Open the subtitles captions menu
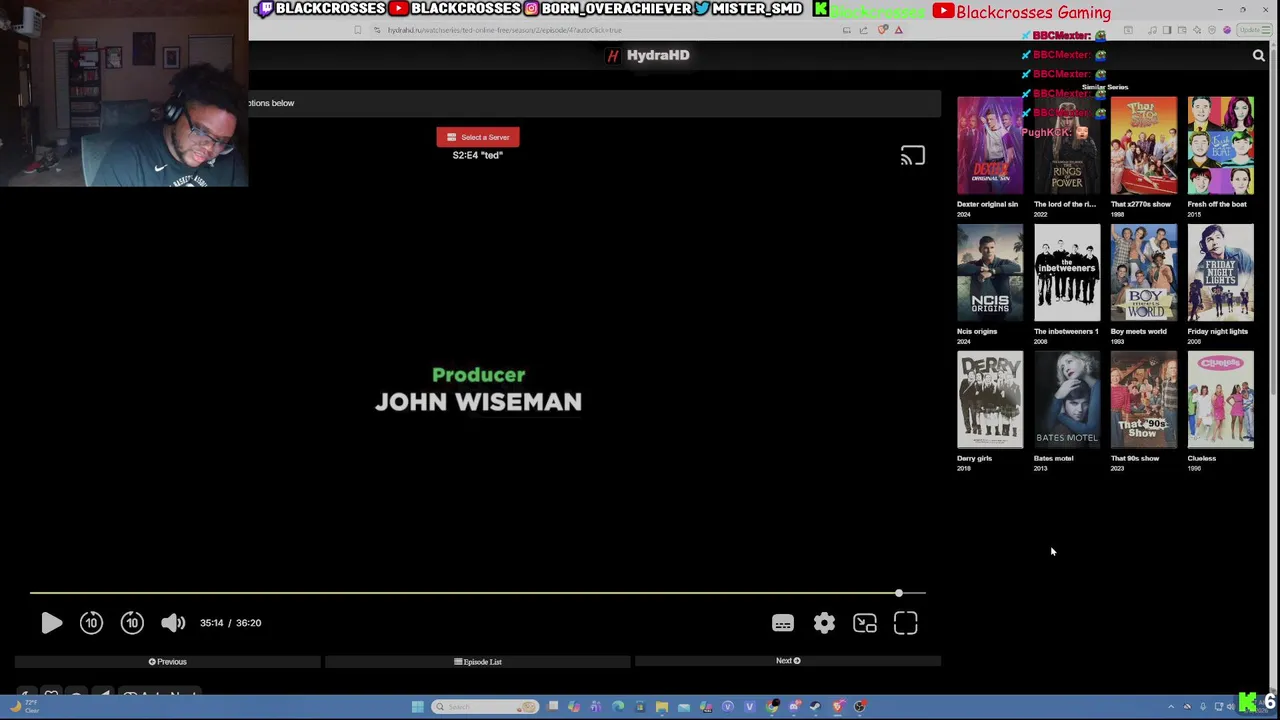 [783, 623]
